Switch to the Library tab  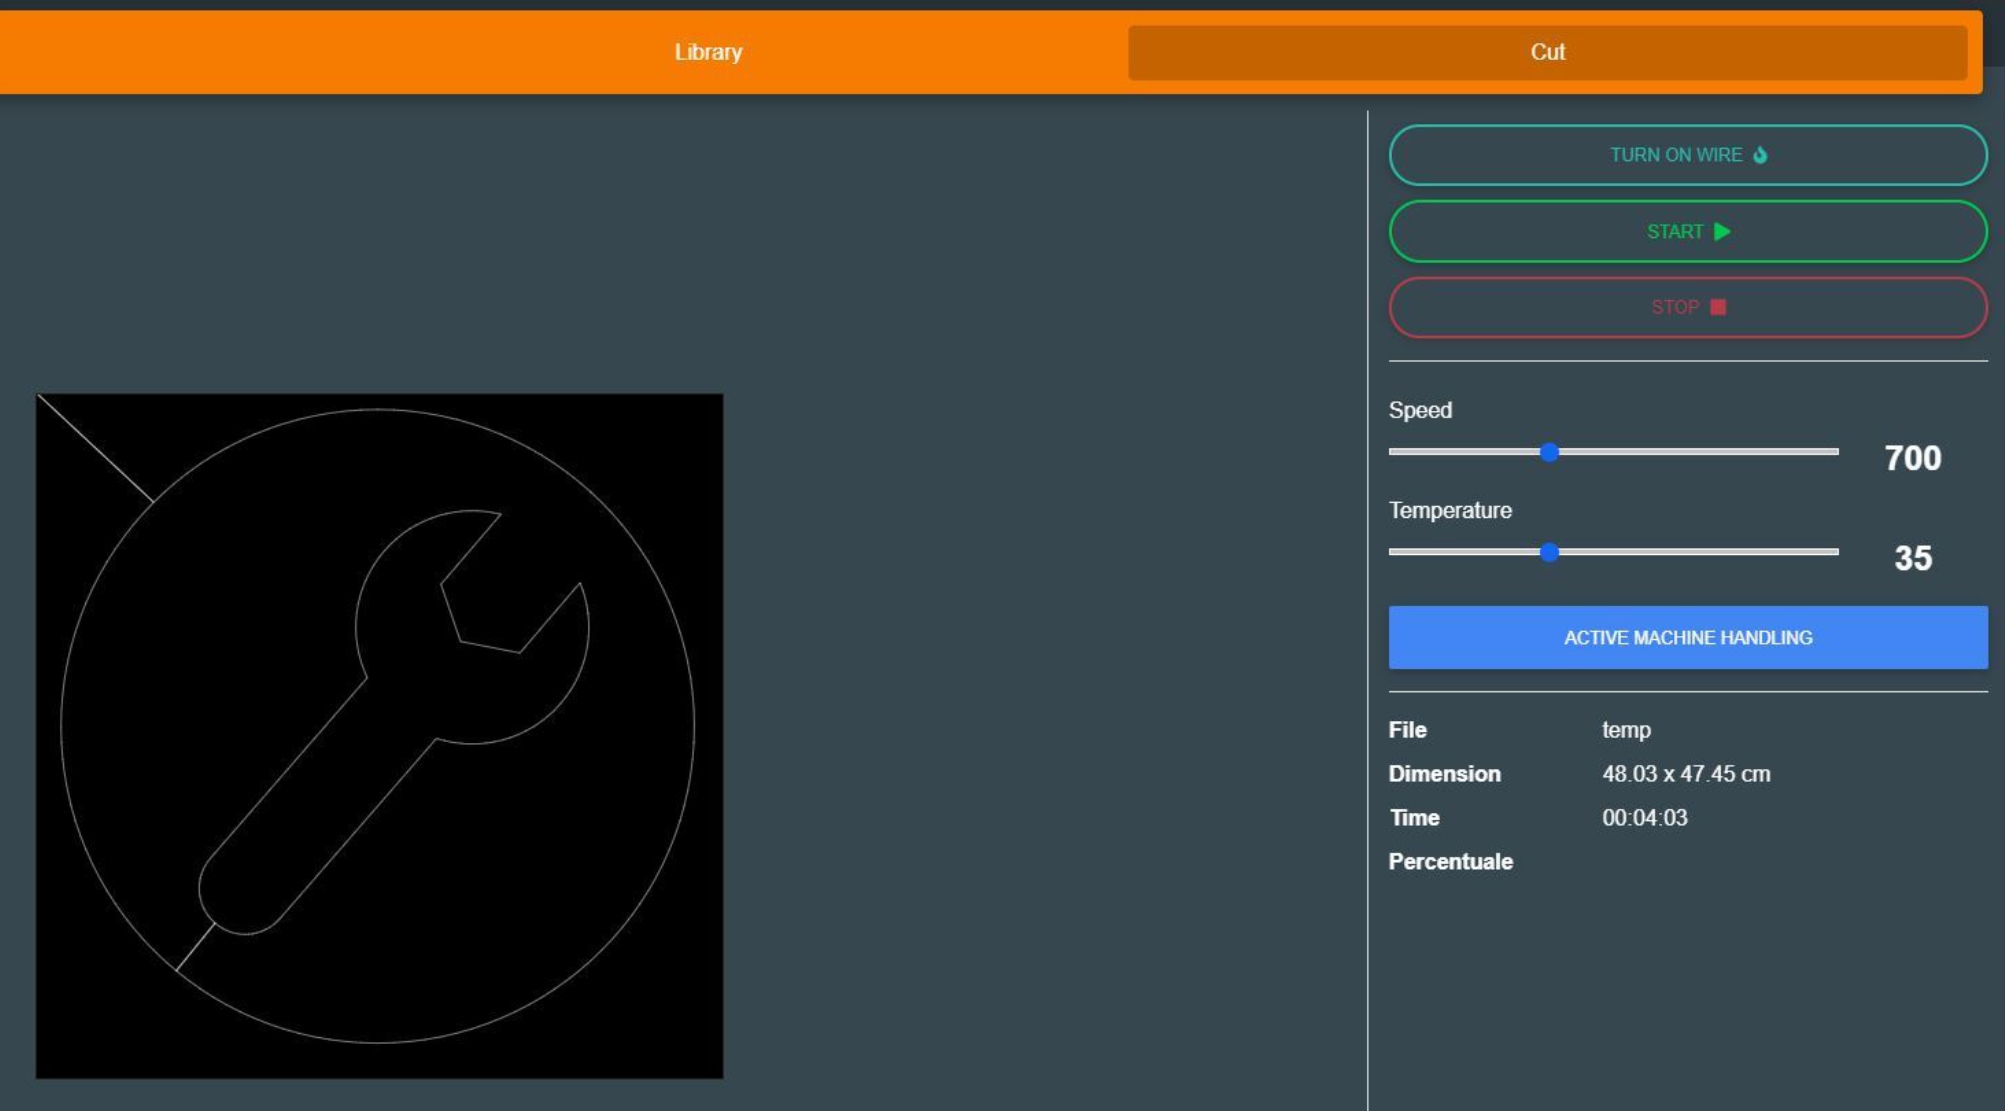click(708, 52)
